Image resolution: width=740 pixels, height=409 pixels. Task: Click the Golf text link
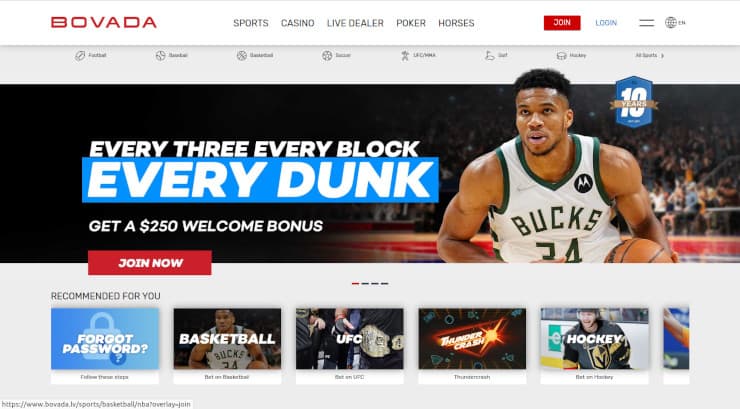(x=503, y=56)
